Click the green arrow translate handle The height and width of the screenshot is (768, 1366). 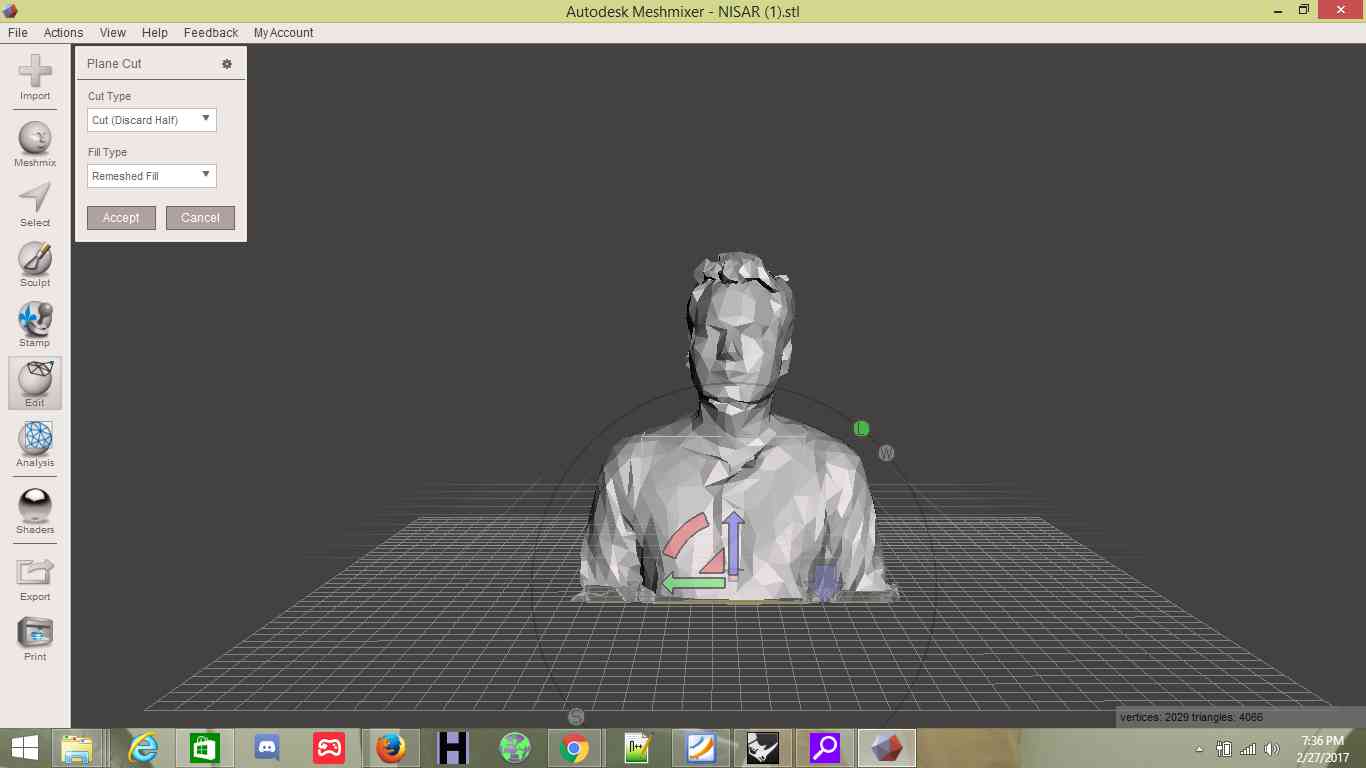pos(693,583)
